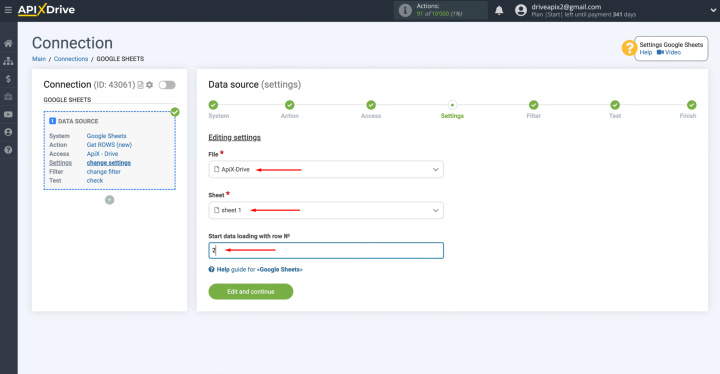Click the connection document copy icon
This screenshot has width=720, height=374.
[x=141, y=85]
